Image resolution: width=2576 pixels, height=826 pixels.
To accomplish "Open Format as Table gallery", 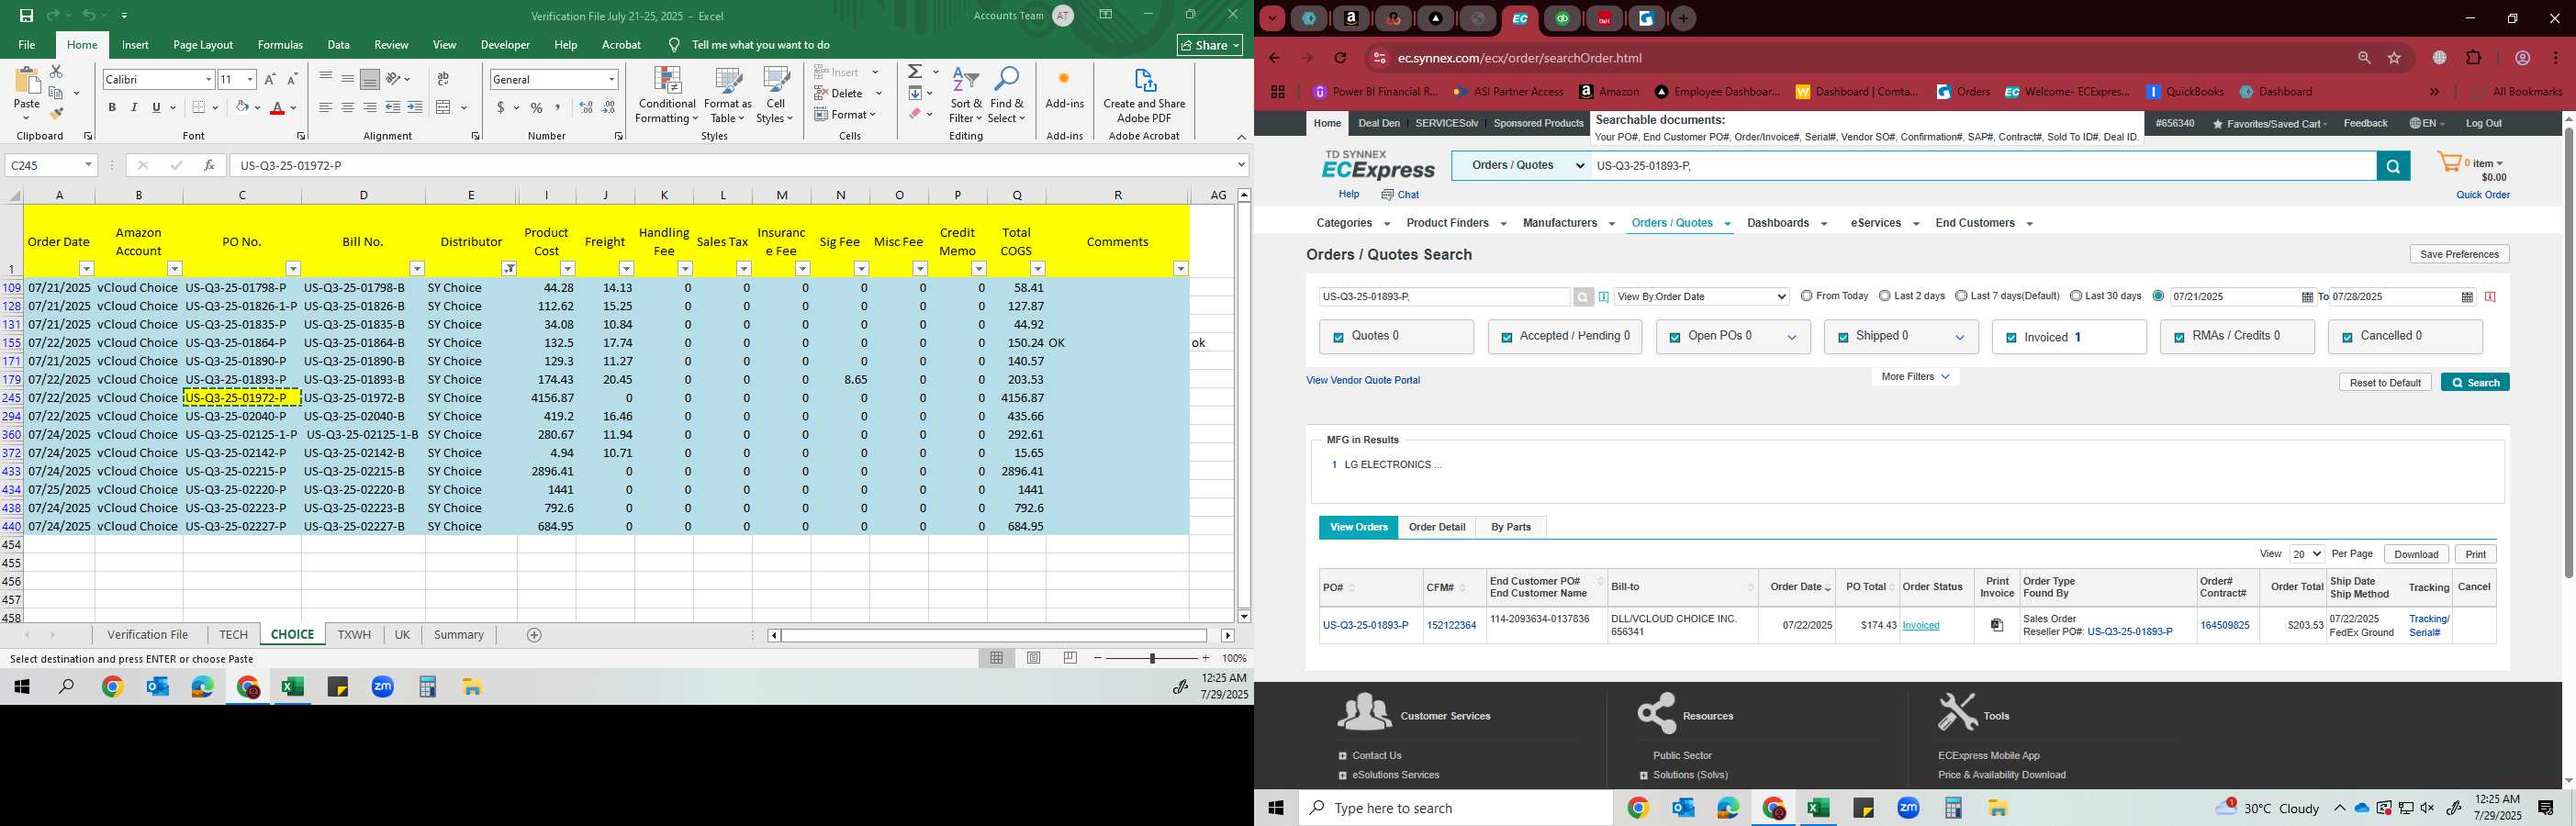I will (x=728, y=96).
